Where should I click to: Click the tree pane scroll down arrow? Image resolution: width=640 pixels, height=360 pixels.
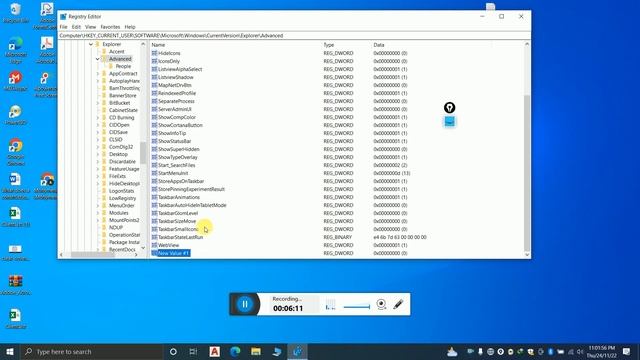(143, 248)
